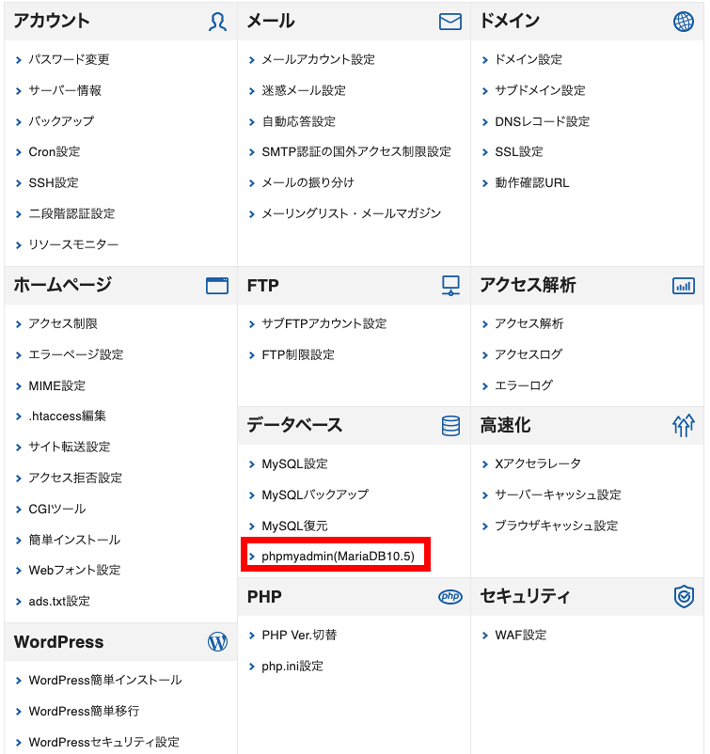This screenshot has width=710, height=754.
Task: Open MySQL設定
Action: point(294,464)
